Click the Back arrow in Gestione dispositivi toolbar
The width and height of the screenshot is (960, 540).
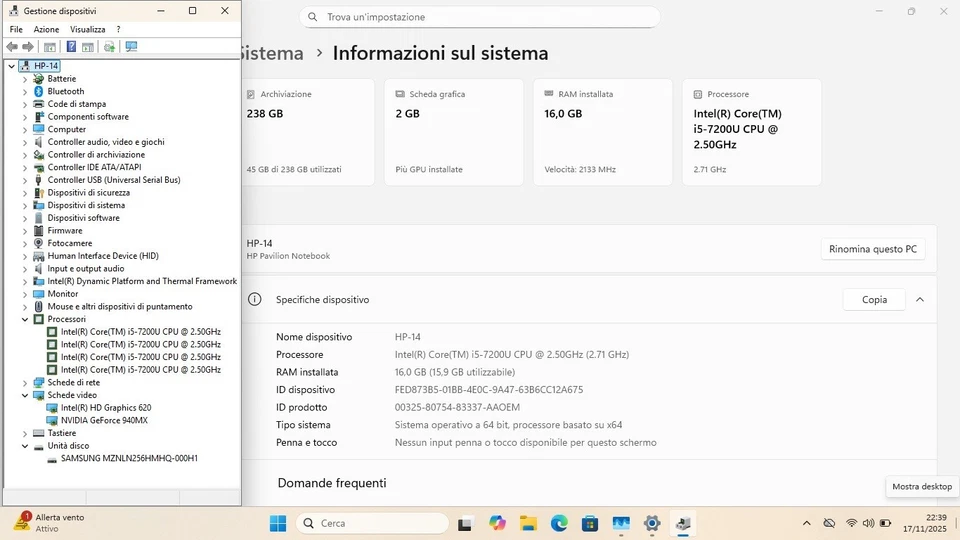pos(12,47)
